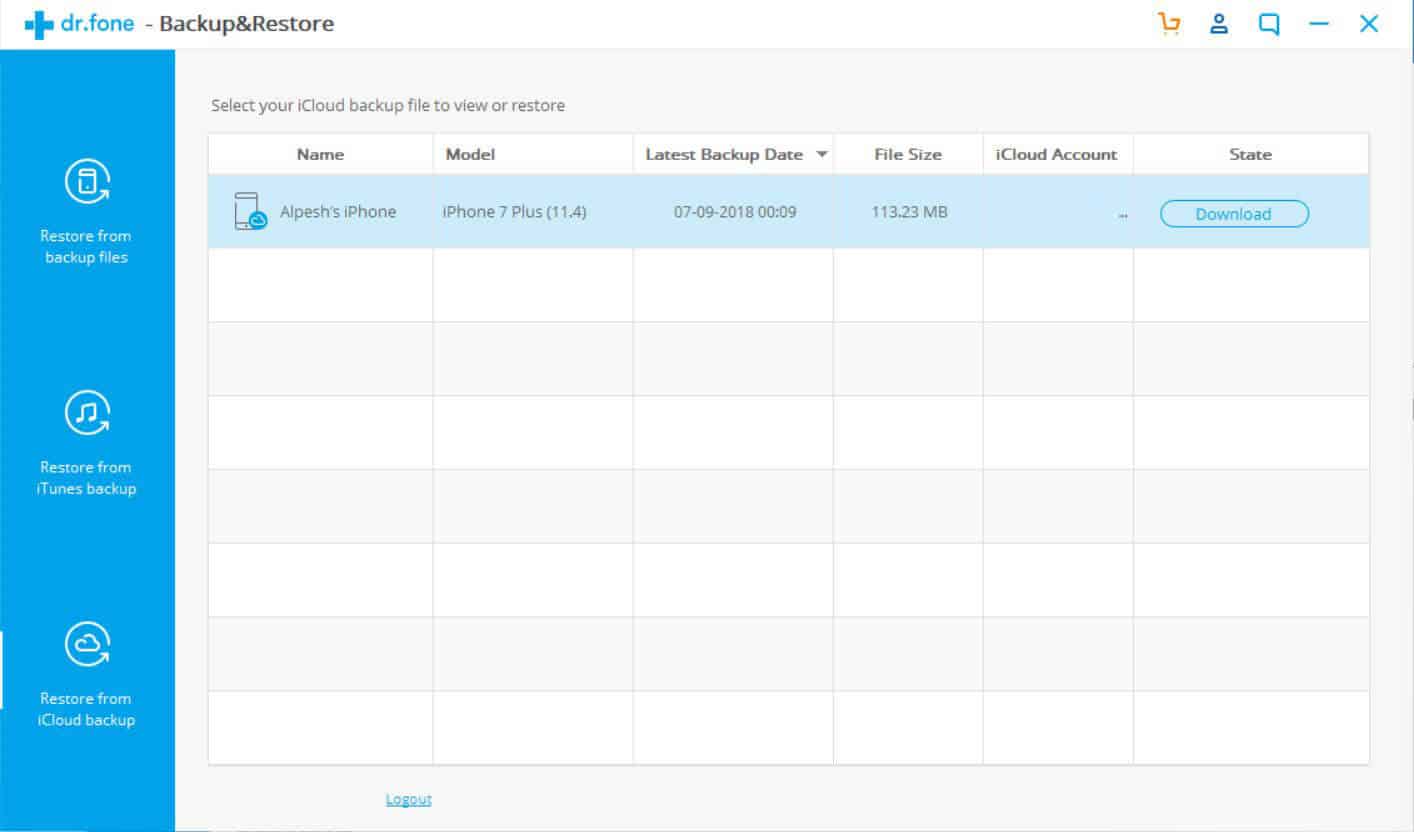Open the user account profile icon
Viewport: 1414px width, 832px height.
pos(1219,24)
